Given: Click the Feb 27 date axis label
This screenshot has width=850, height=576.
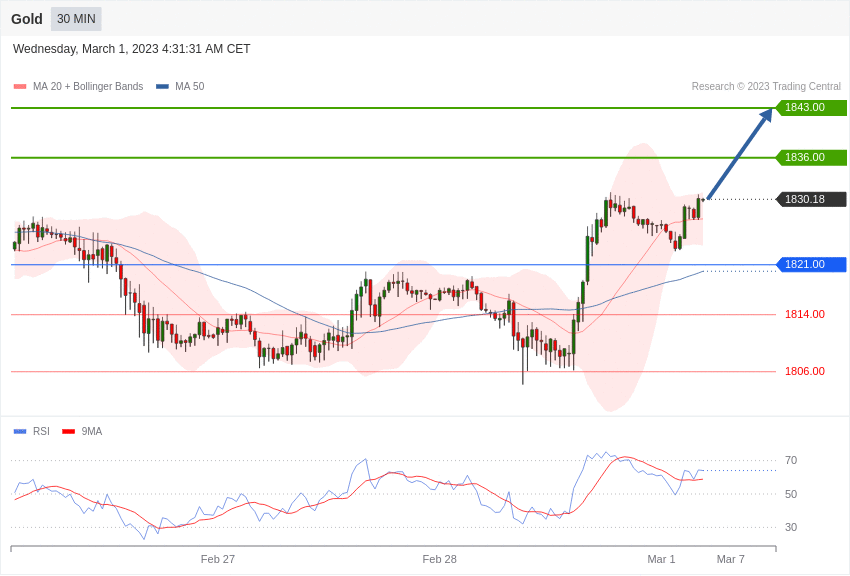Looking at the screenshot, I should (x=218, y=559).
